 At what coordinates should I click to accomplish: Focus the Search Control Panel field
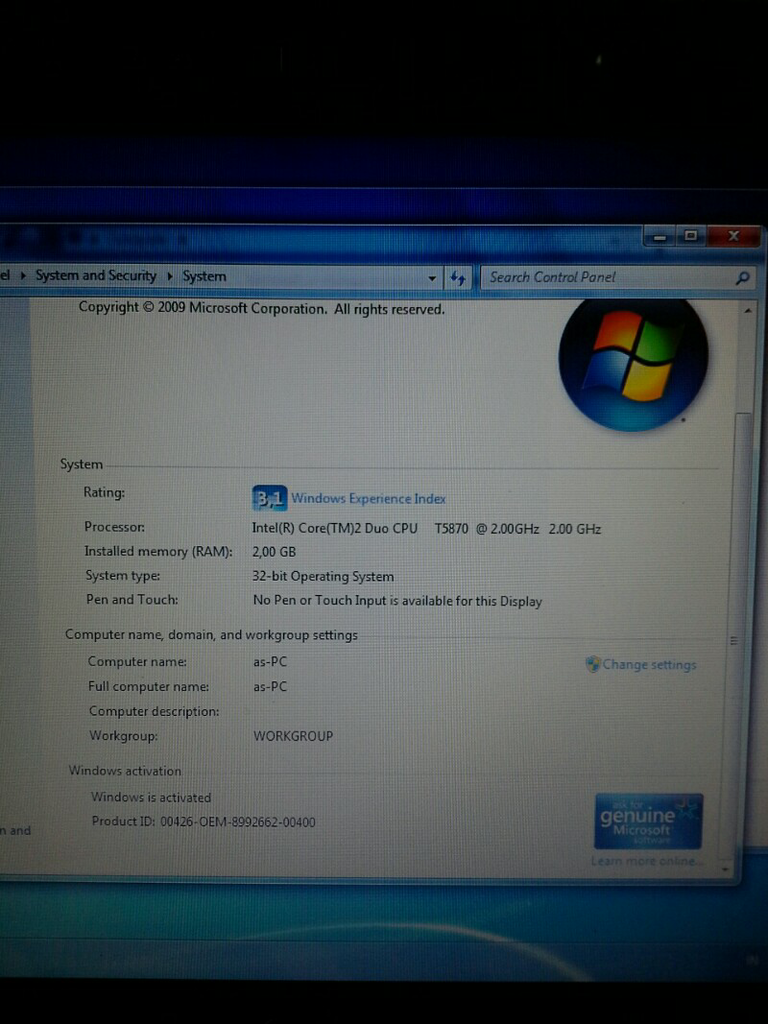618,278
